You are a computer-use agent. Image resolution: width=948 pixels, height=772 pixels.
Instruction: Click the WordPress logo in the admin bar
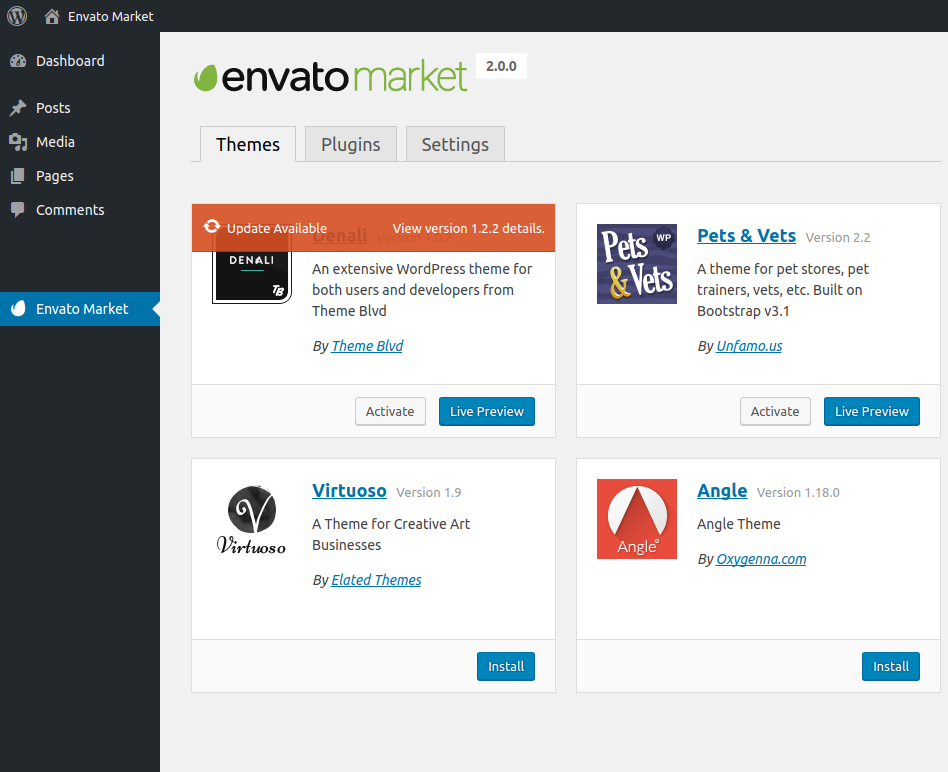16,16
